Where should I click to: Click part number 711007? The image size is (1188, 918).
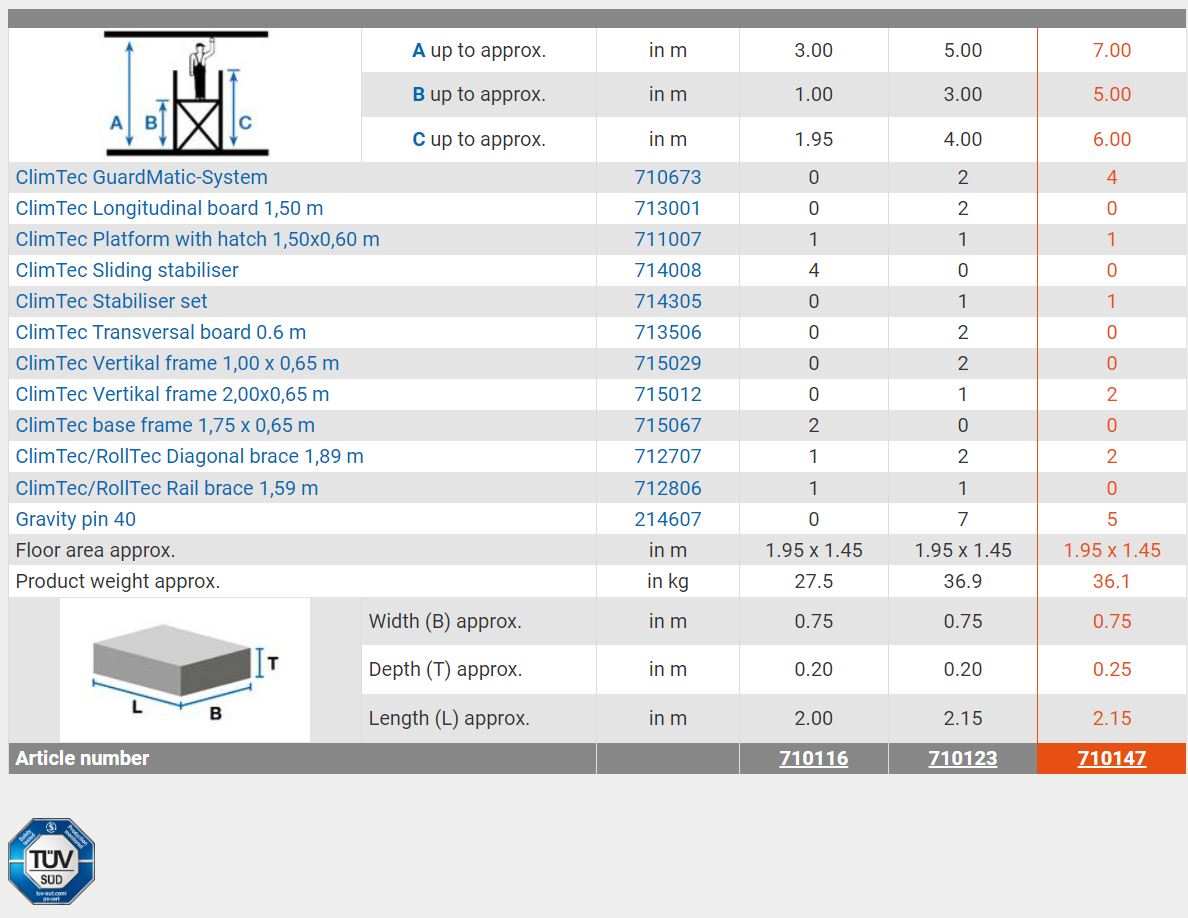click(667, 239)
